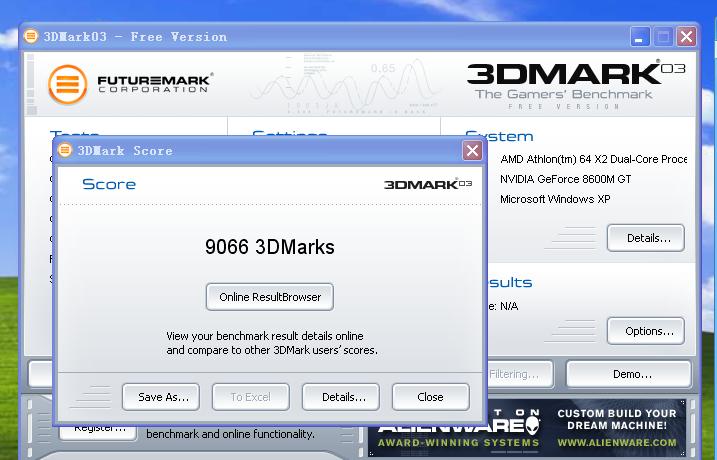717x460 pixels.
Task: Minimize the 3DMark03 main window
Action: (x=640, y=37)
